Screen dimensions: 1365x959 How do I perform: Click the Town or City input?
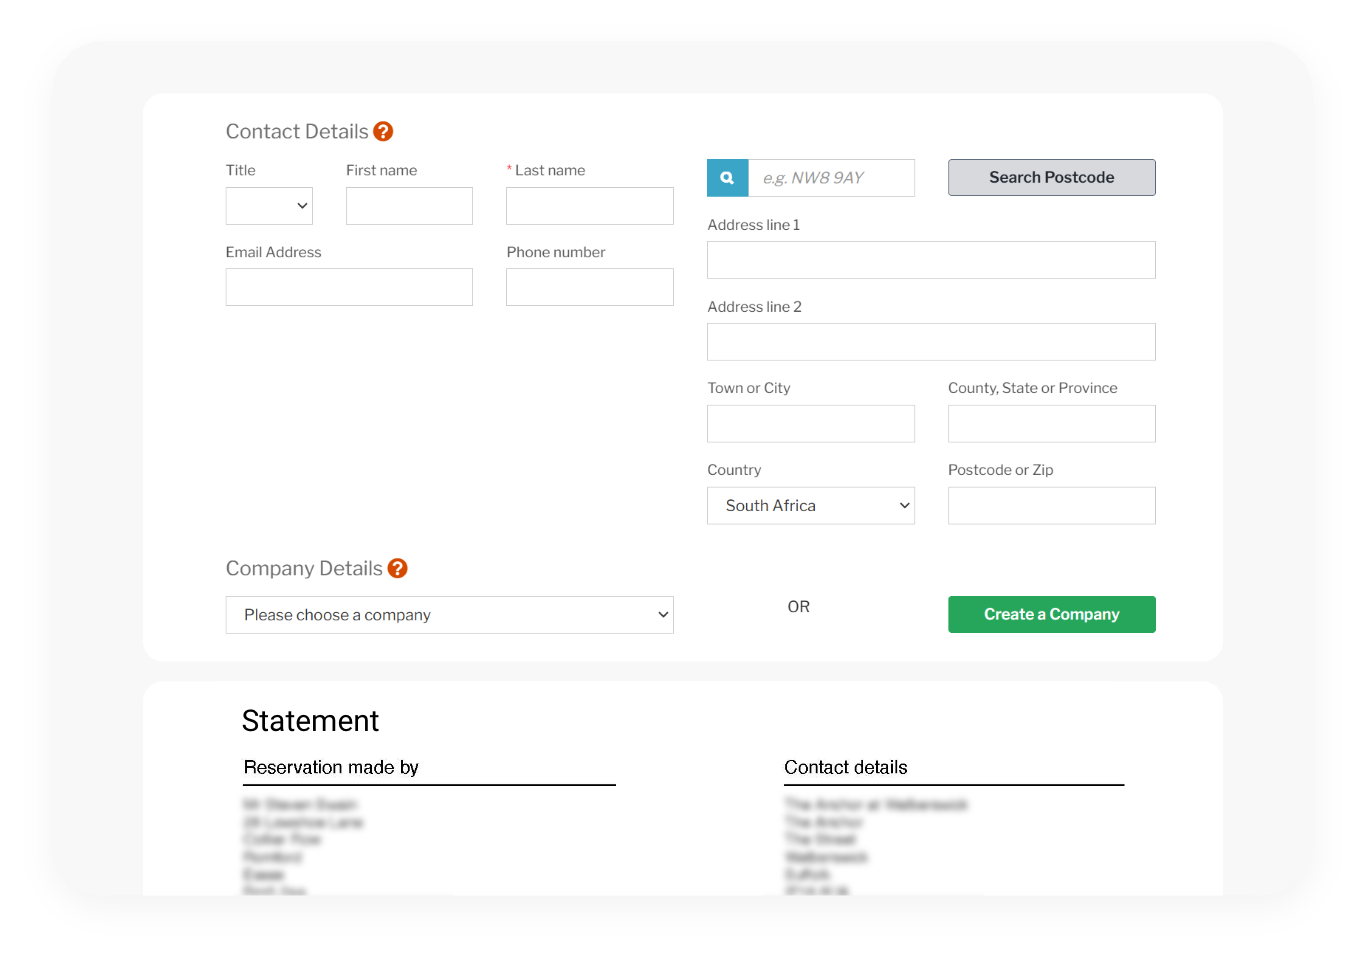(x=810, y=424)
